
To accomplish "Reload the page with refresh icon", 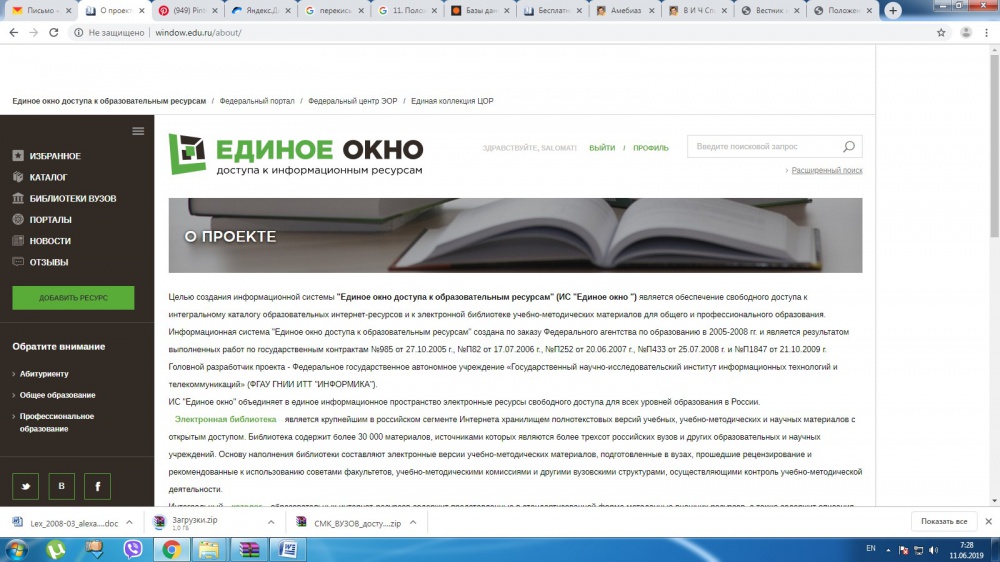I will [x=54, y=33].
